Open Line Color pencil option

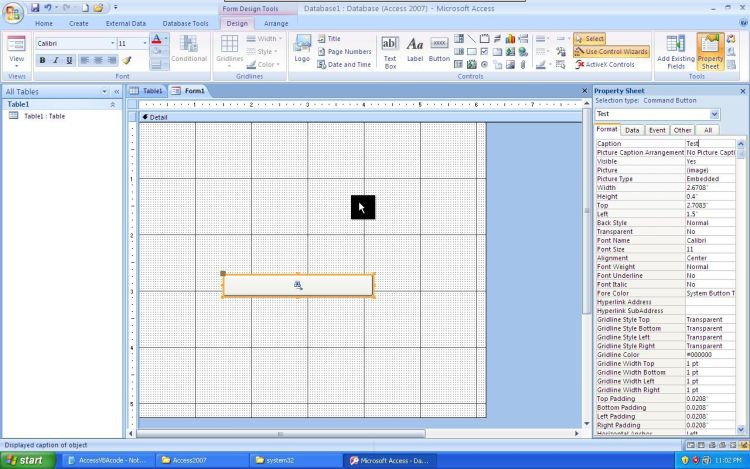click(x=543, y=64)
